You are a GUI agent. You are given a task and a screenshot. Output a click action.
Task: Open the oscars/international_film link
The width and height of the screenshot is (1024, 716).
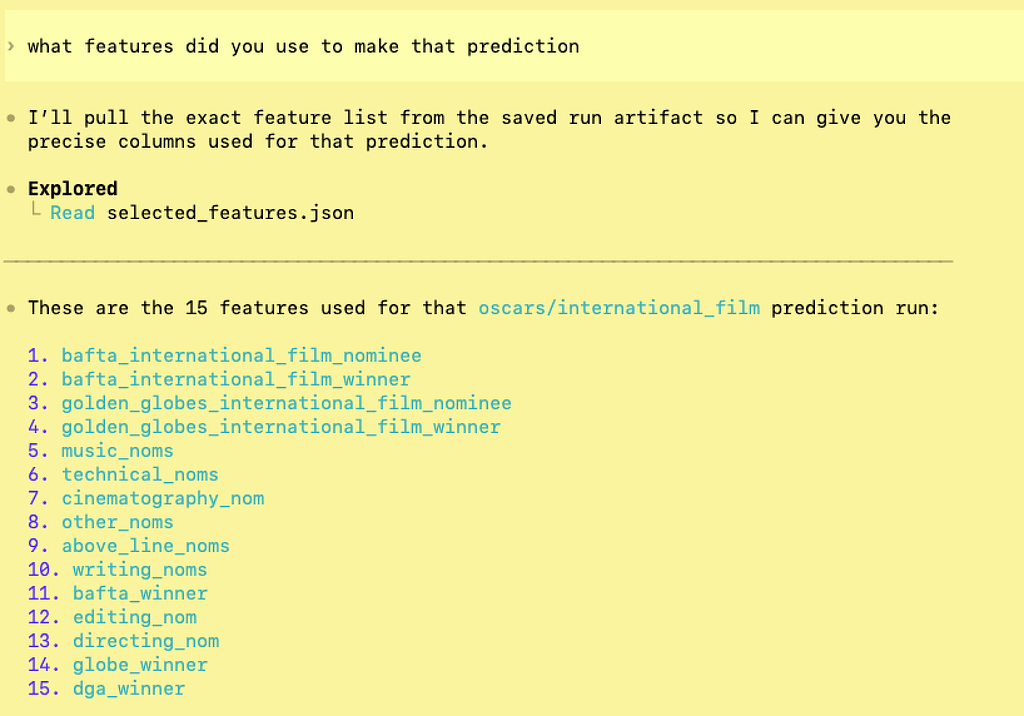coord(619,308)
